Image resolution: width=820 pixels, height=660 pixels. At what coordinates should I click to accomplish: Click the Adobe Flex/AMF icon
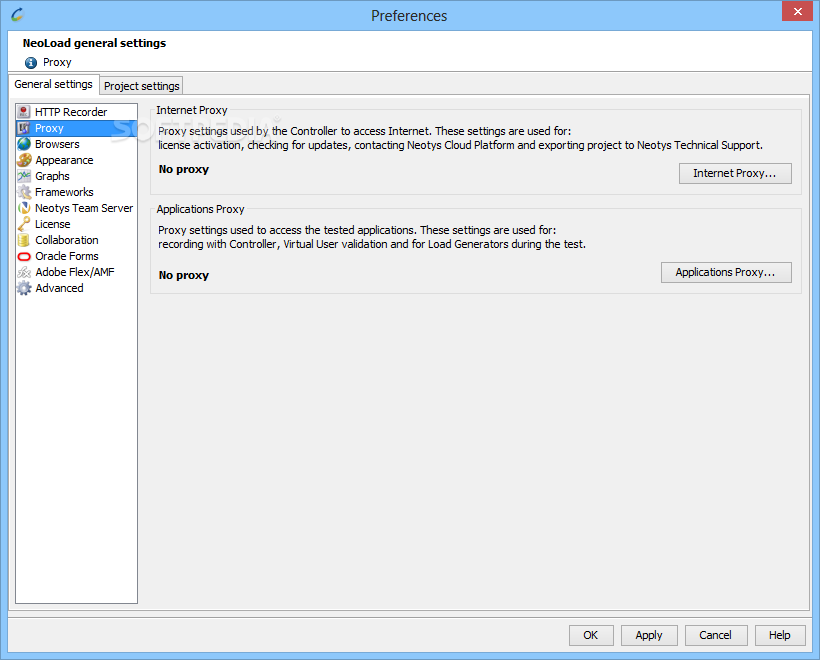tap(24, 272)
